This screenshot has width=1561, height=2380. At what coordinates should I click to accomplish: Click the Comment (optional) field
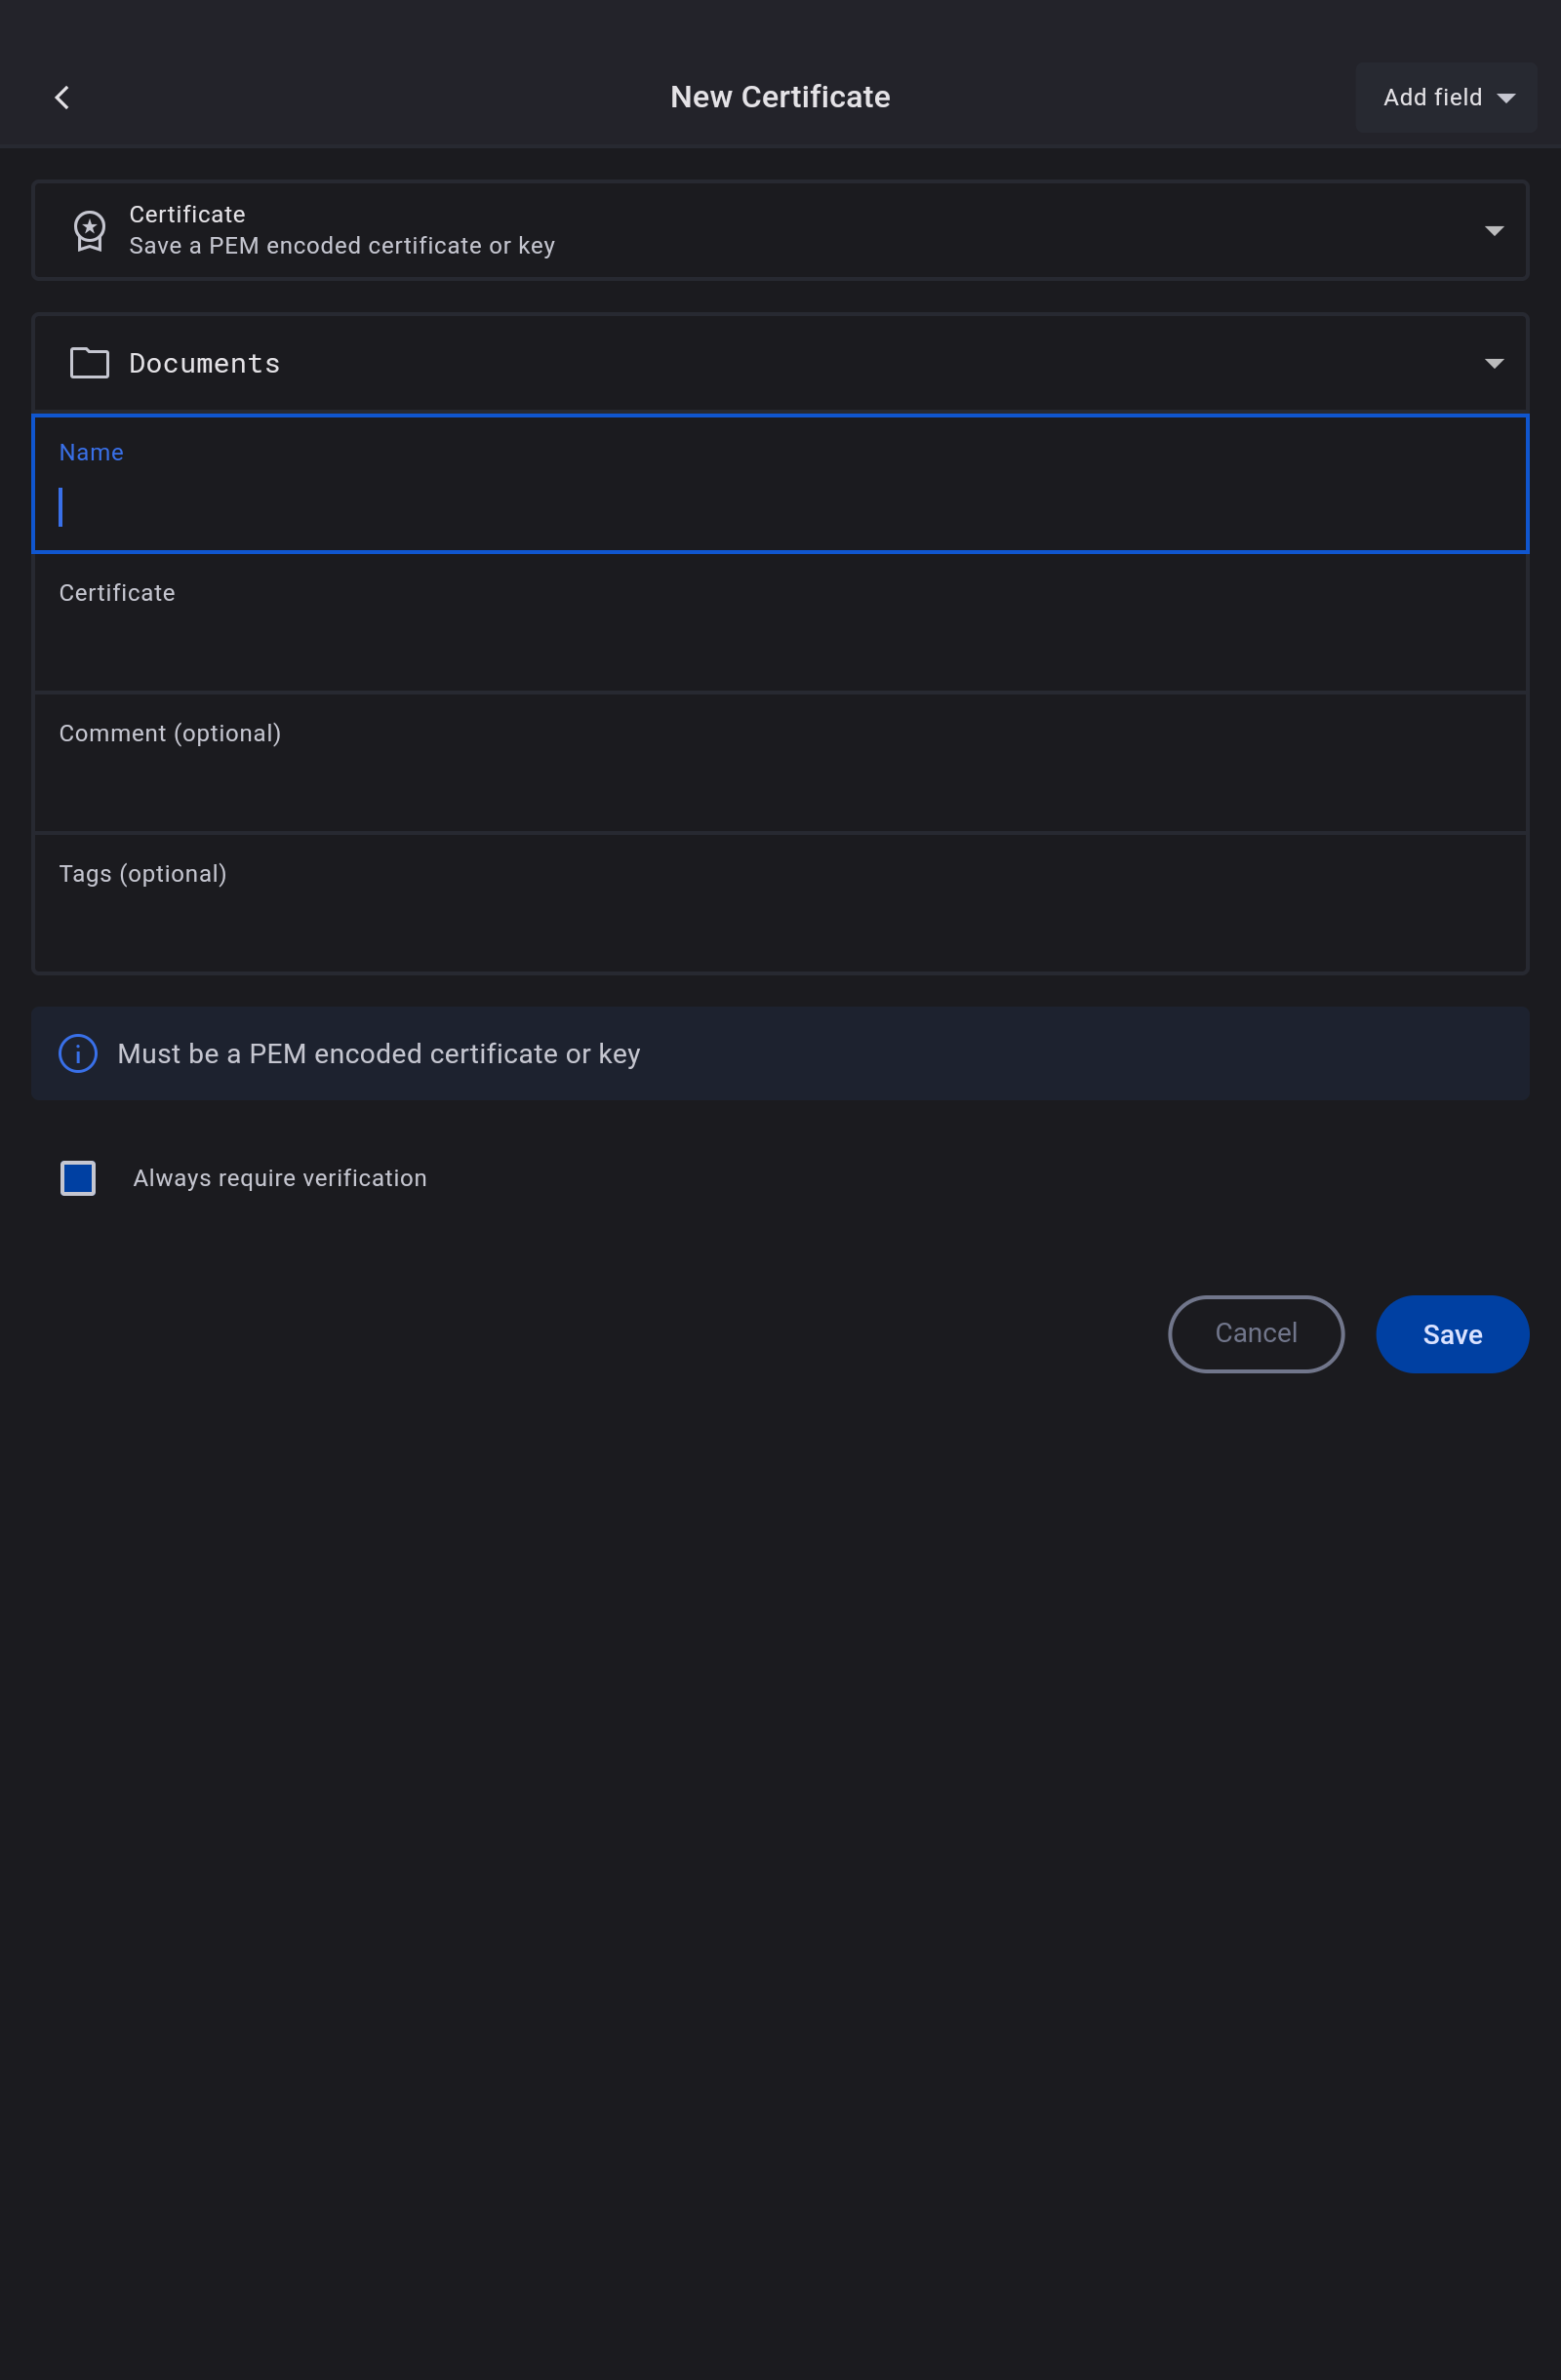pos(780,780)
